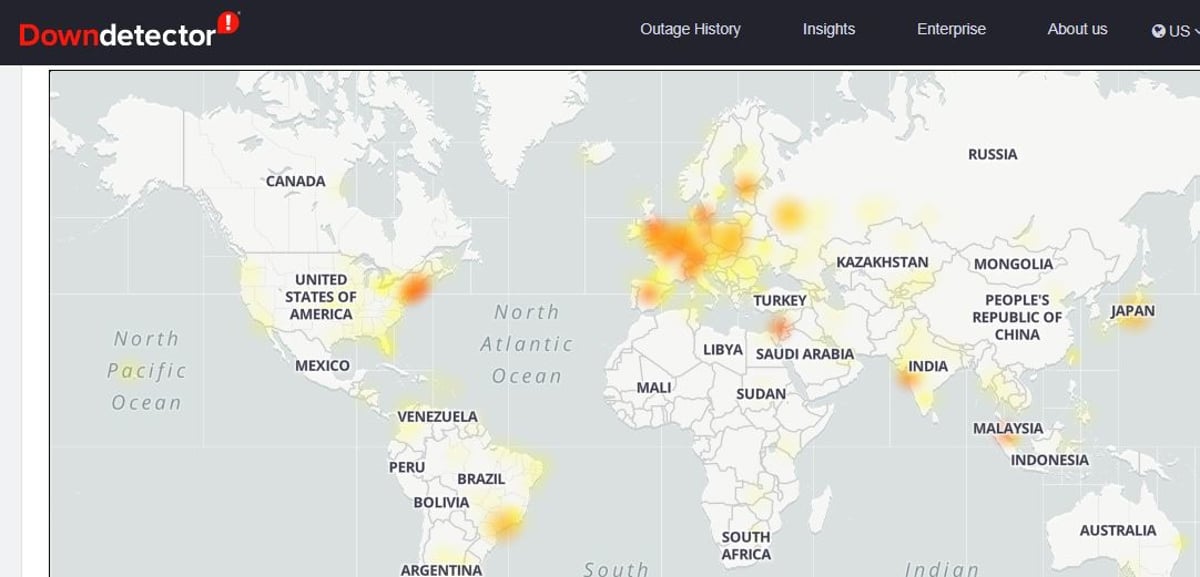
Task: Open the Outage History menu item
Action: [x=690, y=29]
